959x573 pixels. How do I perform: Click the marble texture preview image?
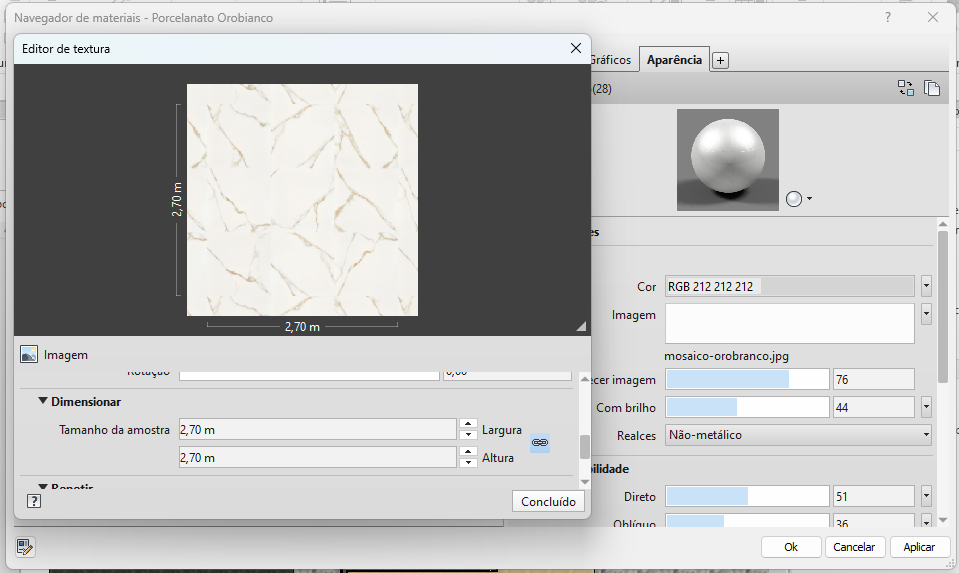coord(302,200)
